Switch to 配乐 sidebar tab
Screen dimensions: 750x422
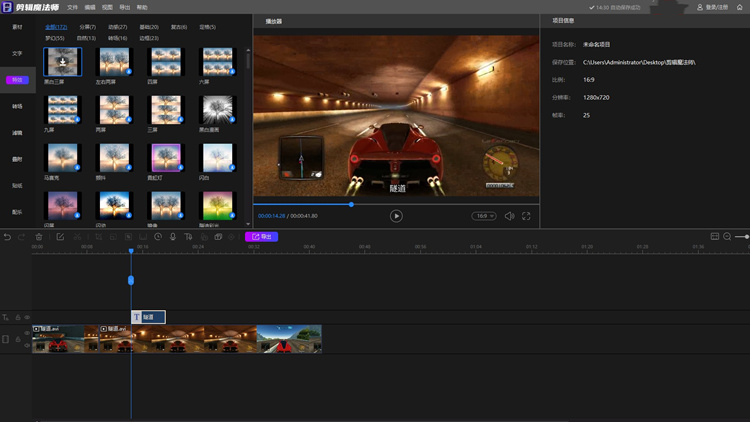click(17, 212)
